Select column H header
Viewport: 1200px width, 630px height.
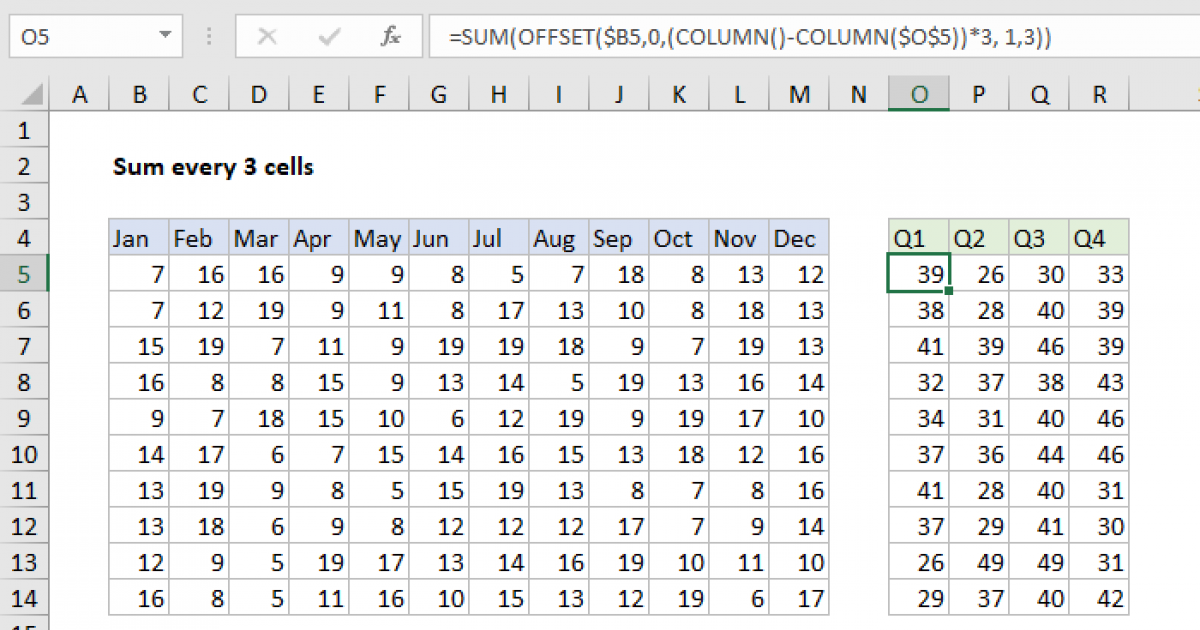(499, 95)
